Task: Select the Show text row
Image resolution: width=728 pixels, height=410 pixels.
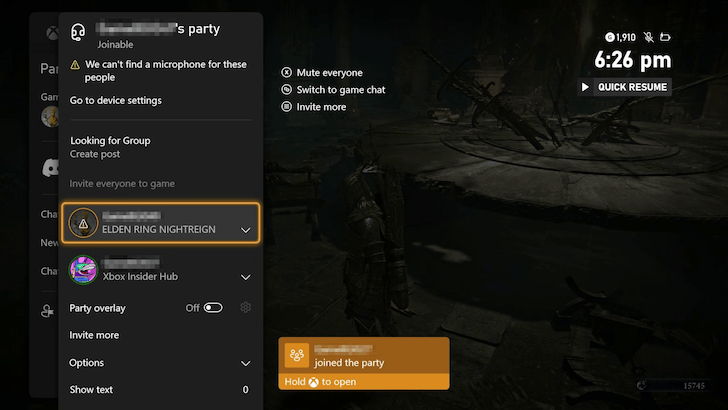Action: click(x=161, y=390)
